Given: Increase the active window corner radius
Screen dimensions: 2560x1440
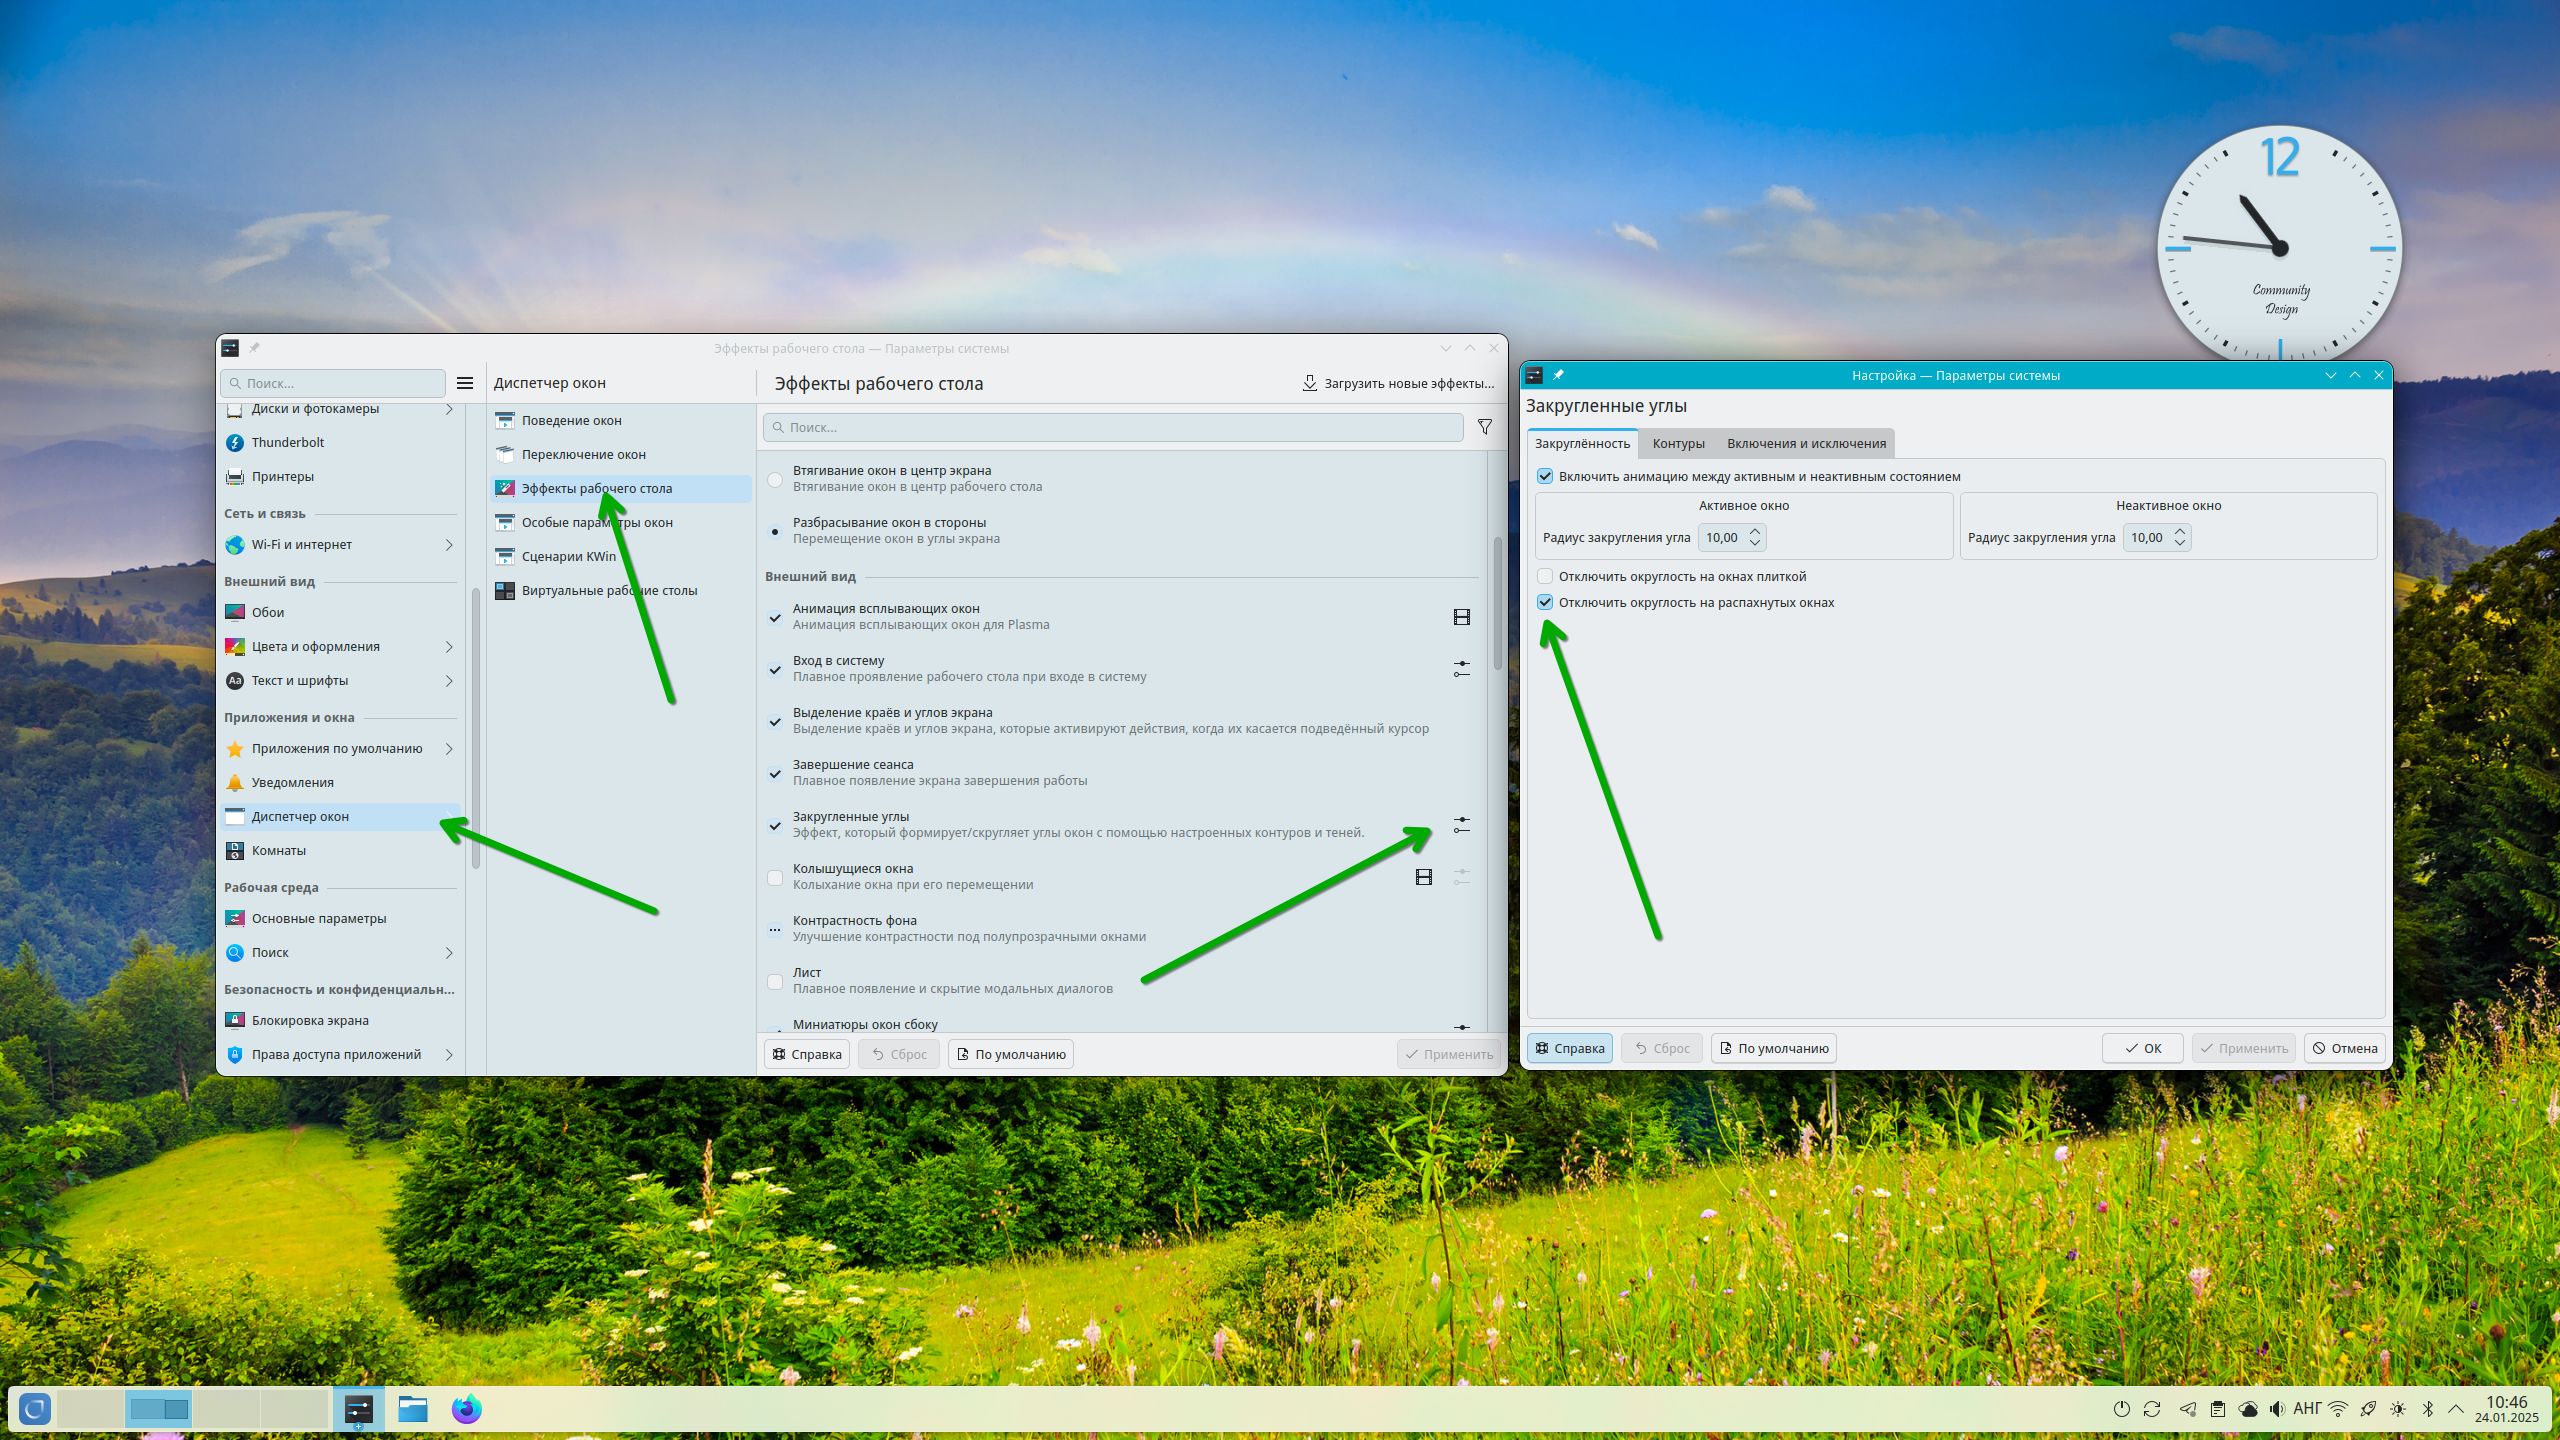Looking at the screenshot, I should (1755, 531).
